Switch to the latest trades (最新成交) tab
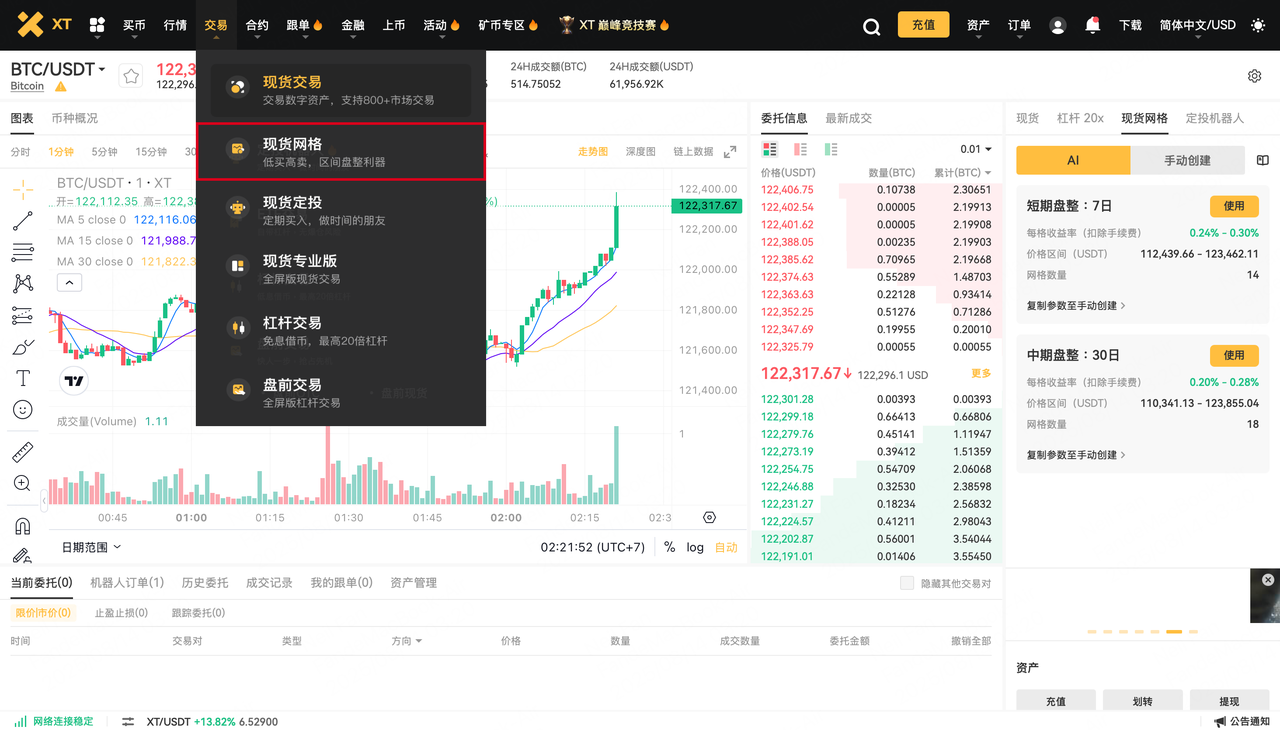1280x730 pixels. click(x=848, y=118)
